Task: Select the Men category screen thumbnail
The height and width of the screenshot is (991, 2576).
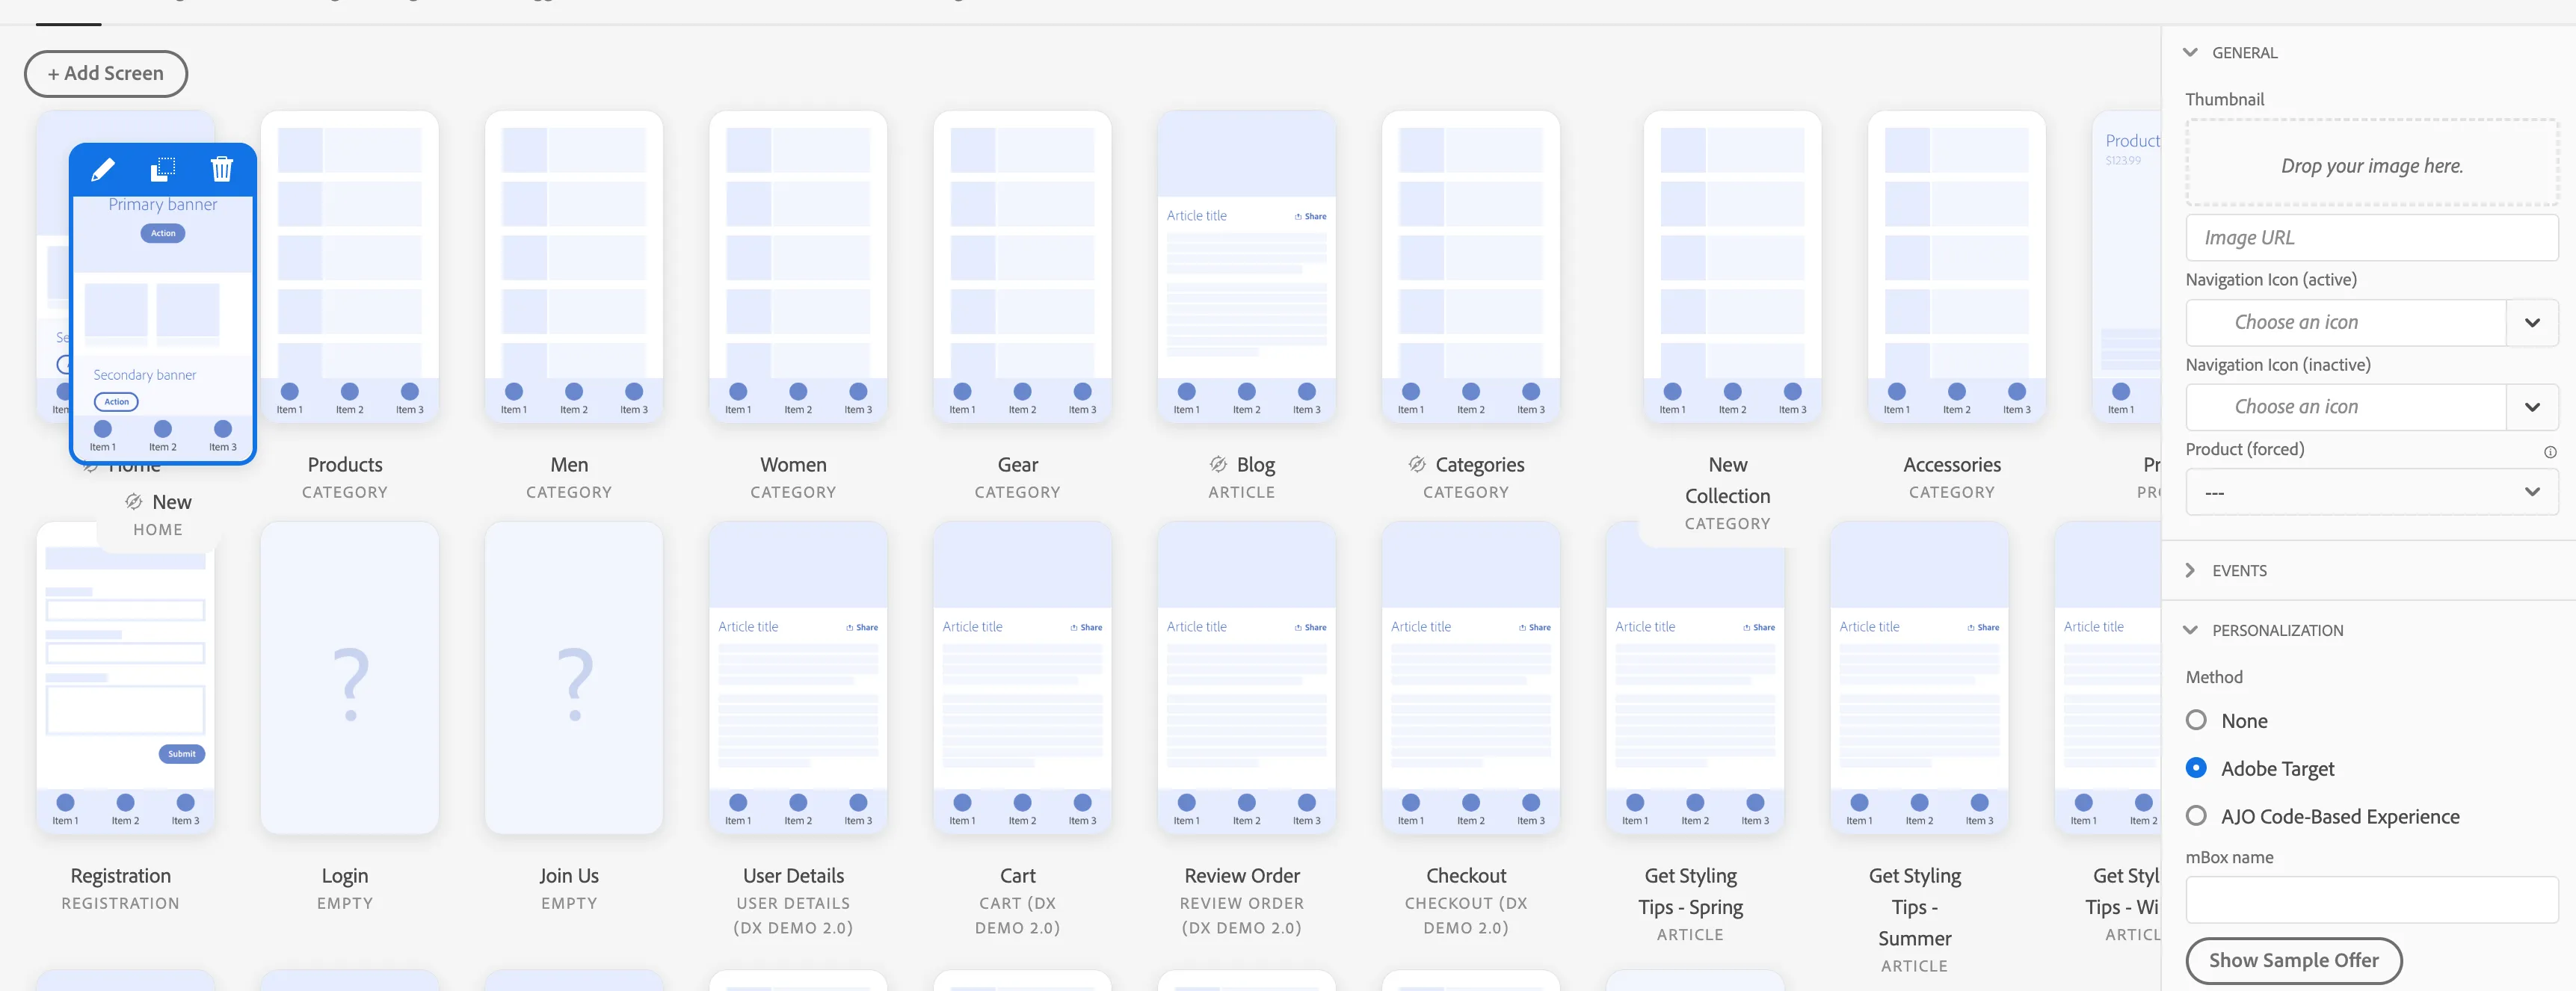Action: click(573, 267)
